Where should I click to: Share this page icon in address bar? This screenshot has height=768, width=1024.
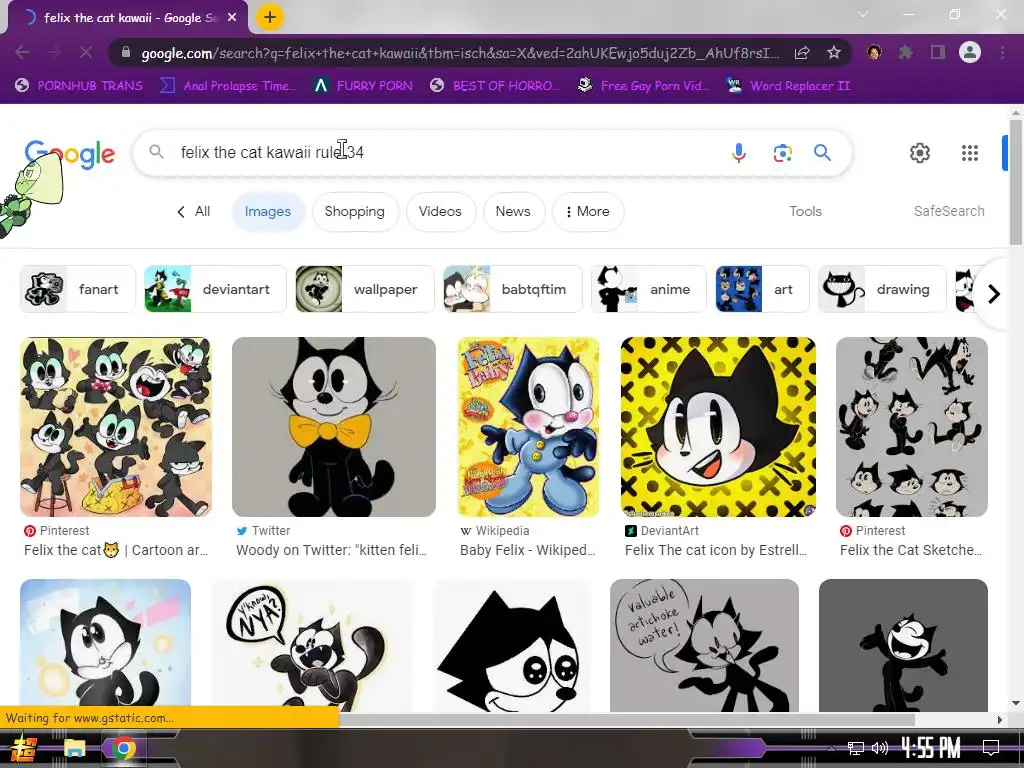(x=802, y=52)
